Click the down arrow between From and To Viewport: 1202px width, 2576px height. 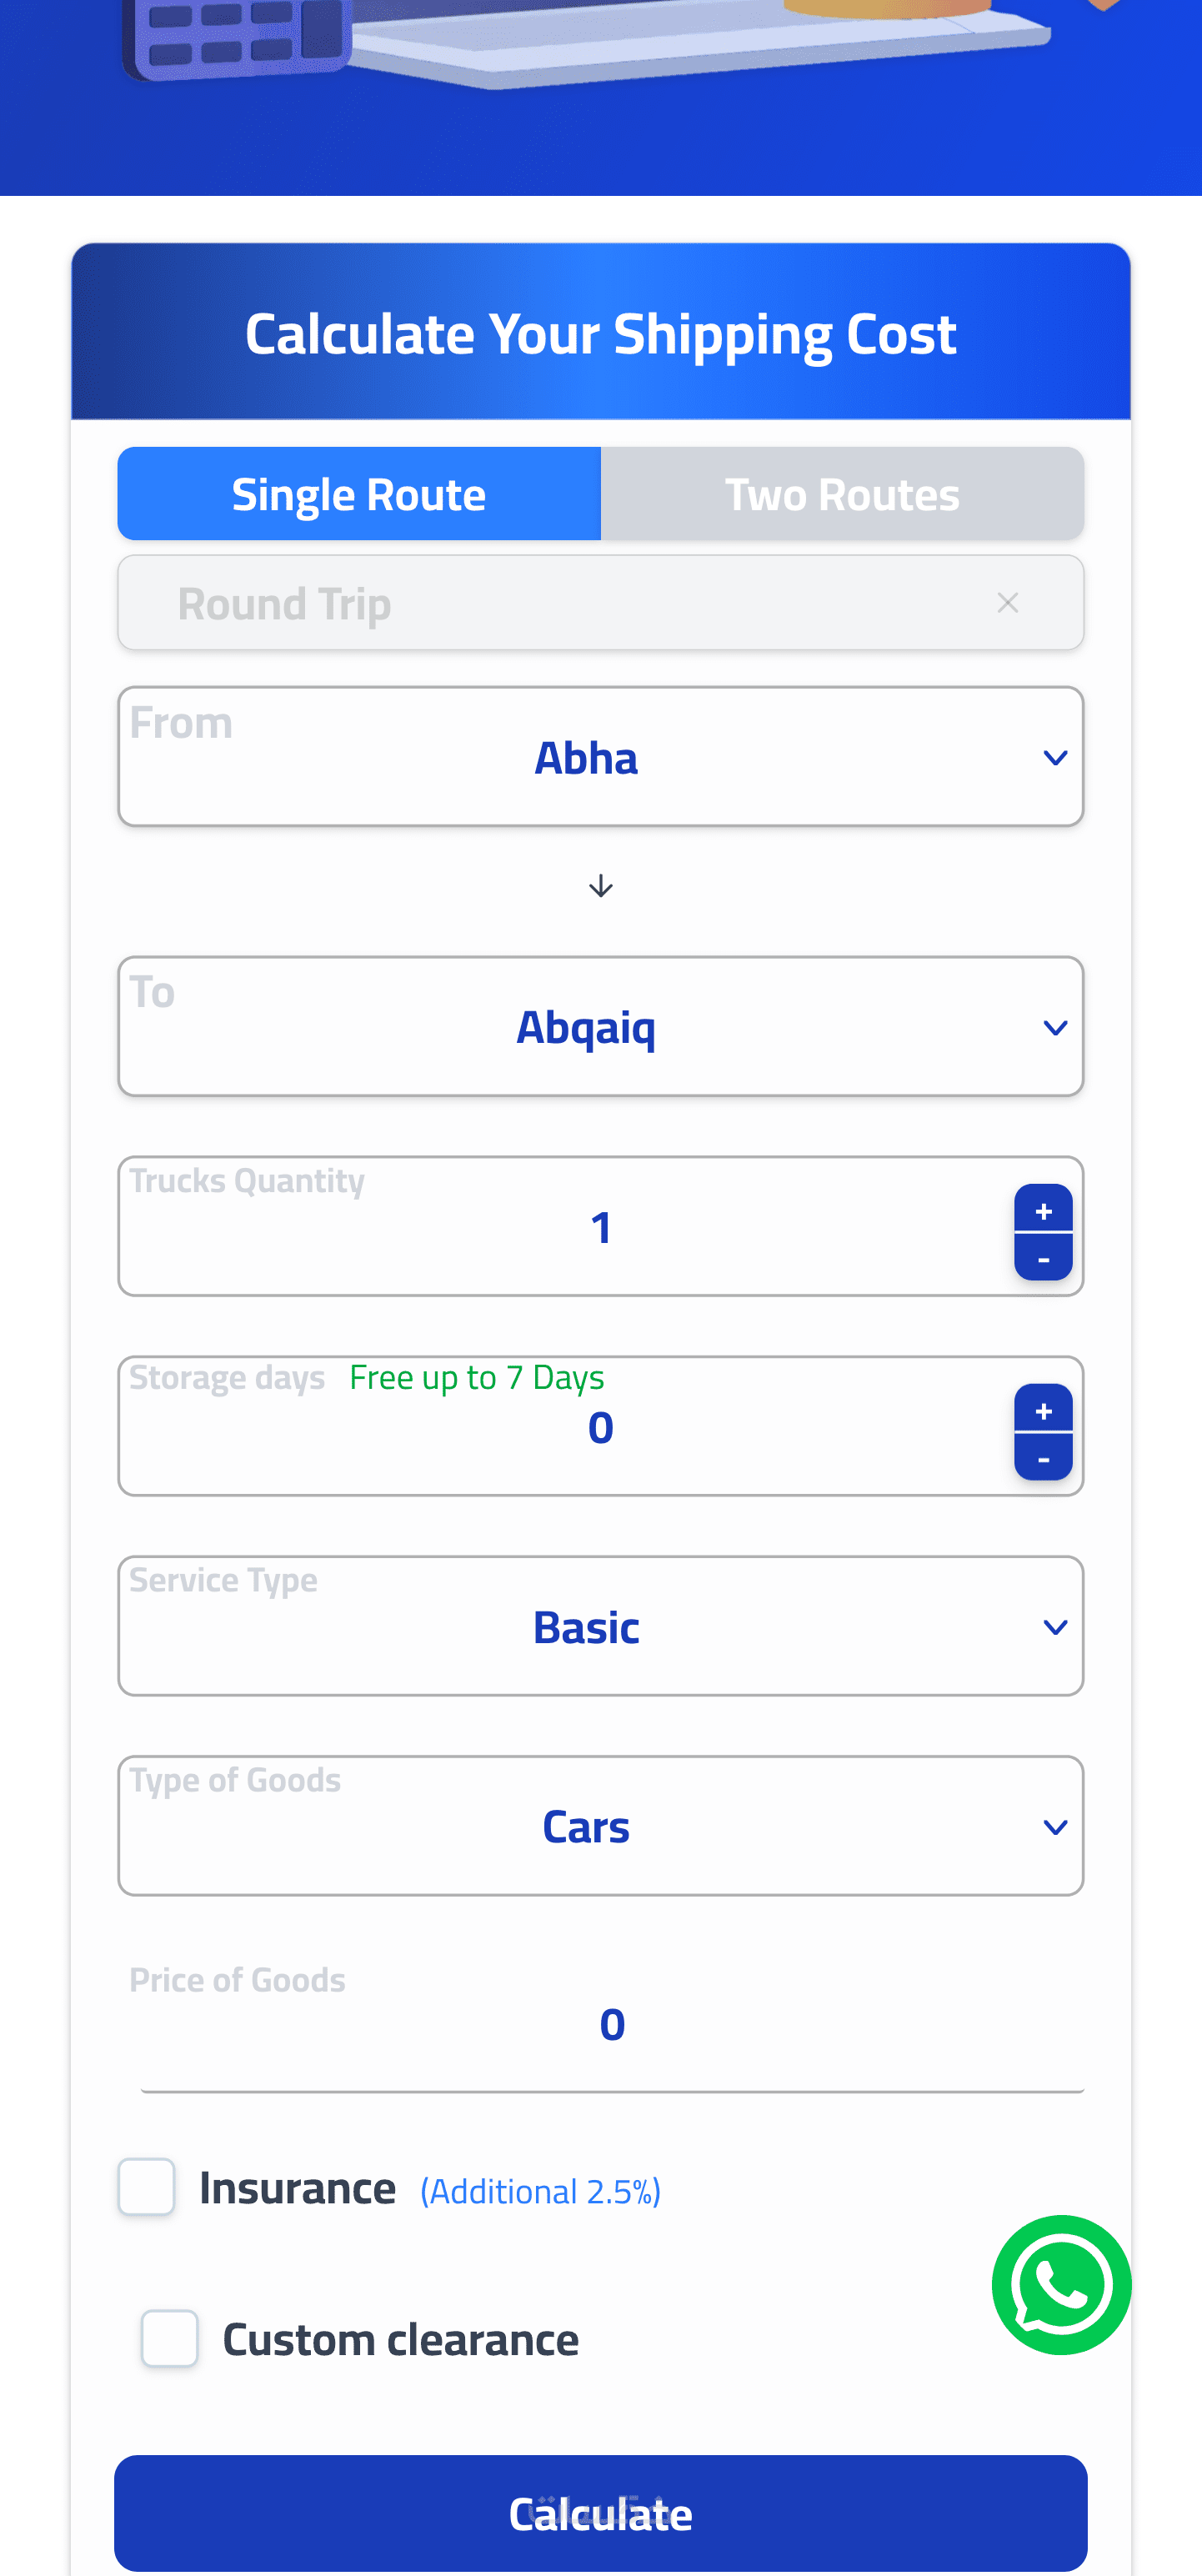pos(600,886)
